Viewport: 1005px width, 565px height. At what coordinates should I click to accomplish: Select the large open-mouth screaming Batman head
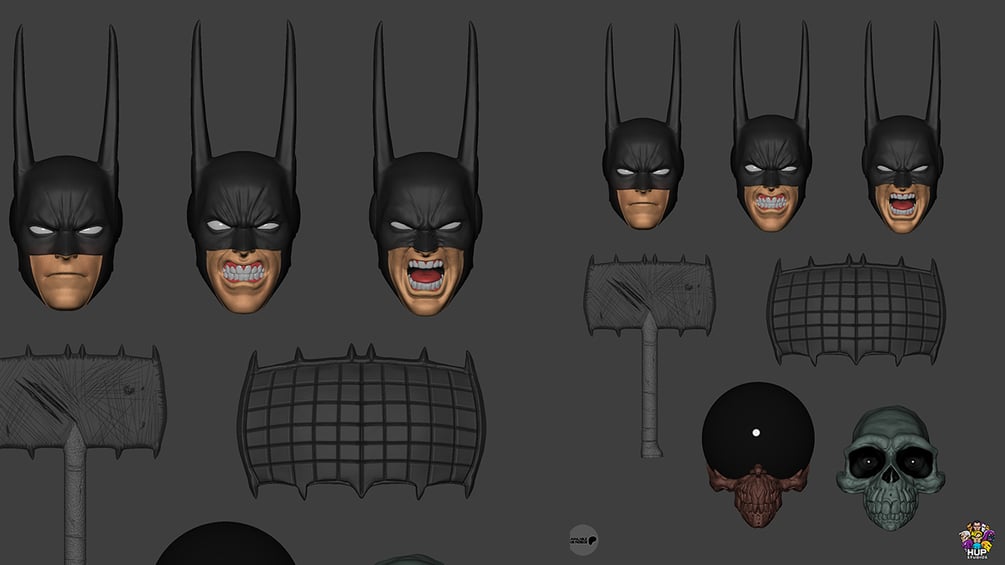click(426, 168)
